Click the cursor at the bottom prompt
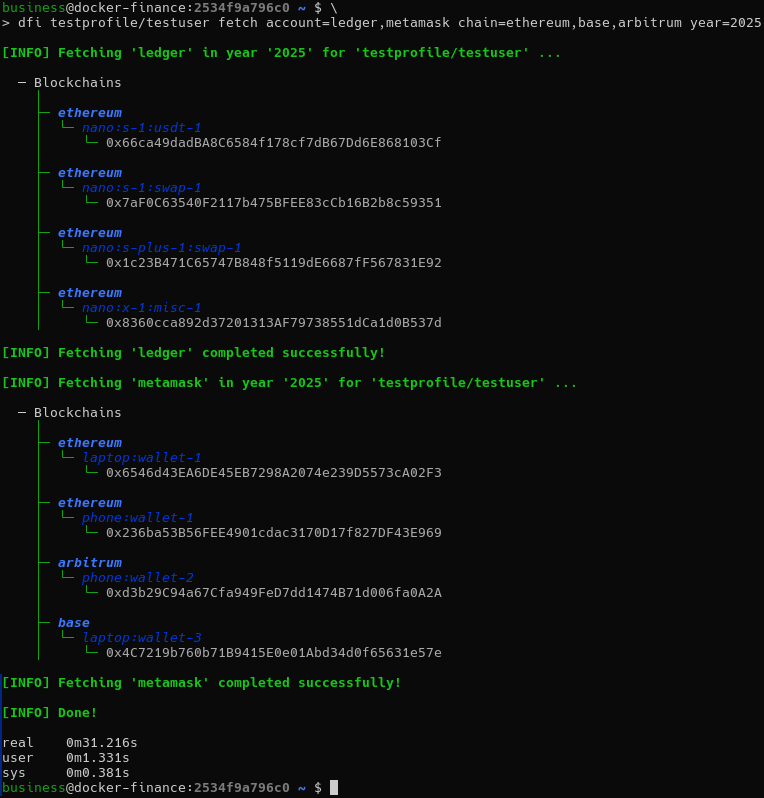Viewport: 764px width, 798px height. click(x=334, y=788)
